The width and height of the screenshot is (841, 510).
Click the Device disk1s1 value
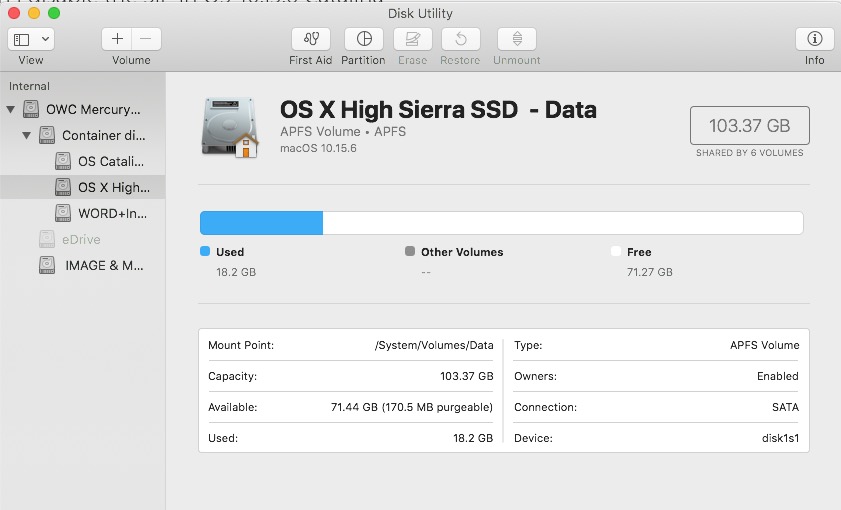[x=780, y=438]
